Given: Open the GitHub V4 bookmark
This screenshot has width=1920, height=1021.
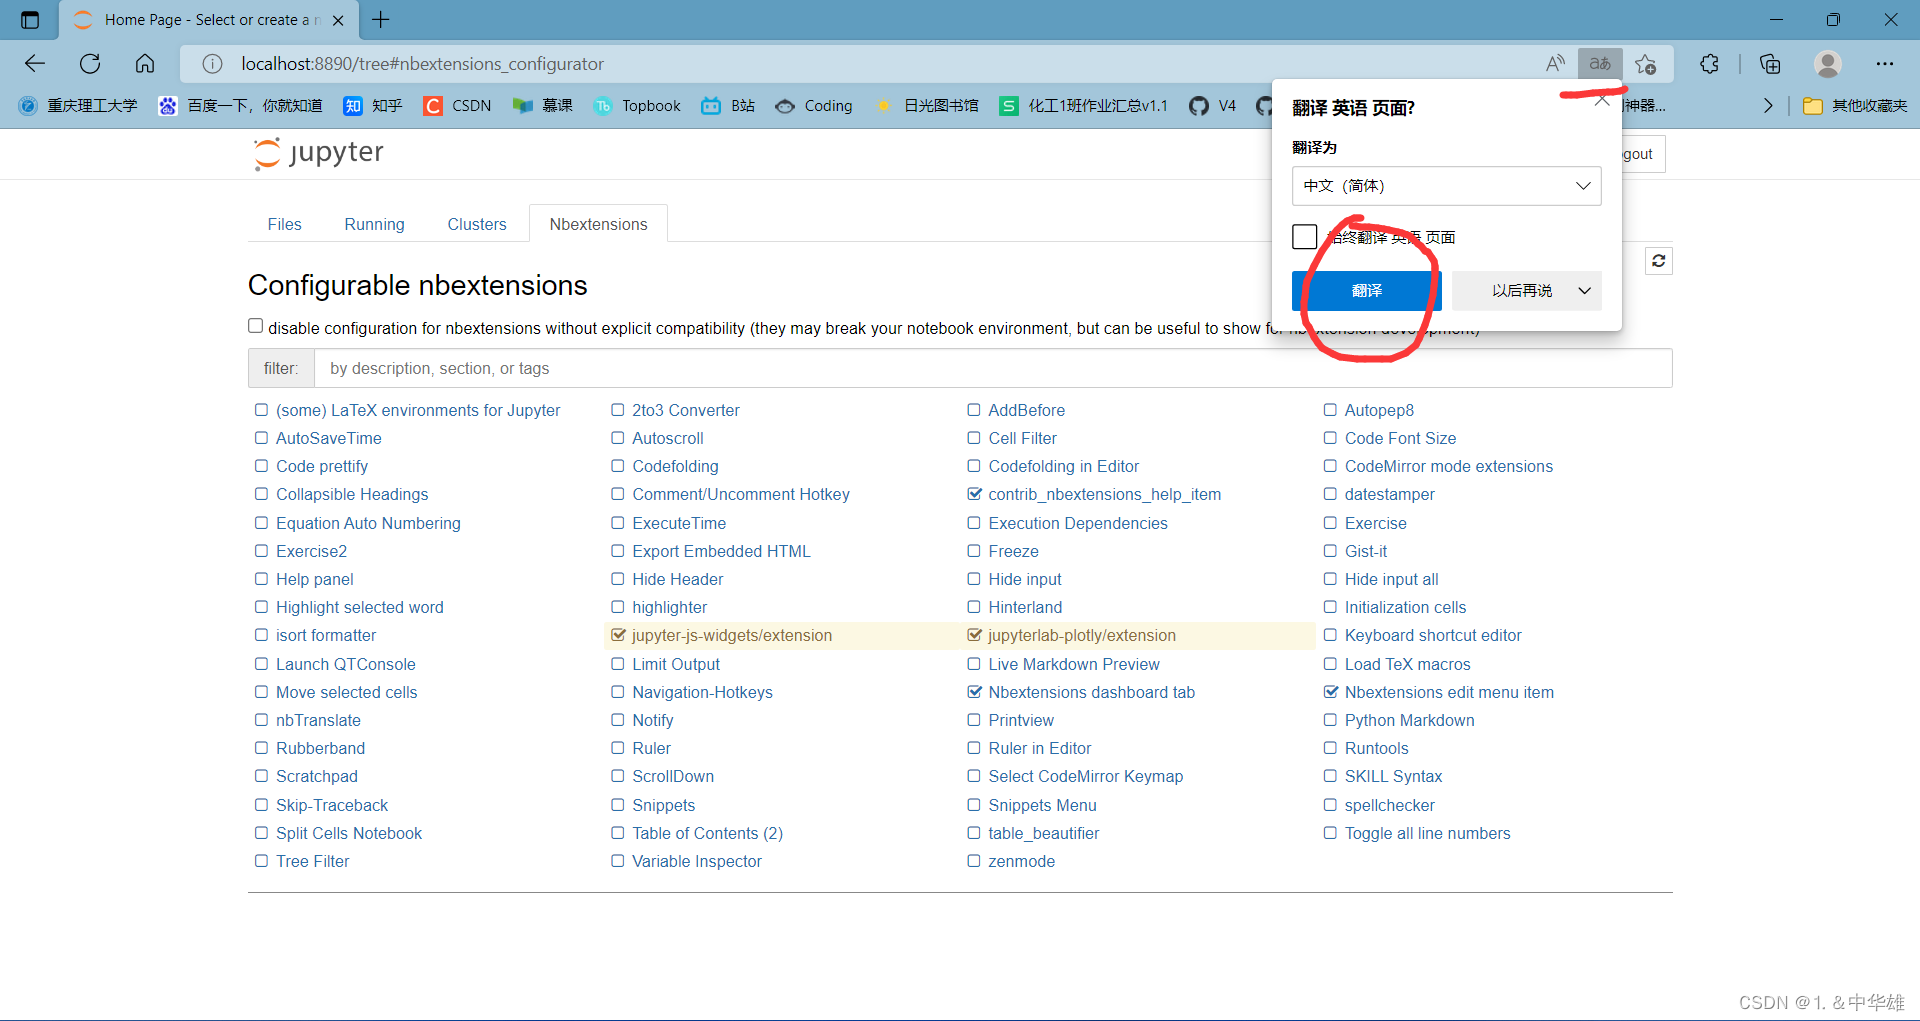Looking at the screenshot, I should point(1213,106).
